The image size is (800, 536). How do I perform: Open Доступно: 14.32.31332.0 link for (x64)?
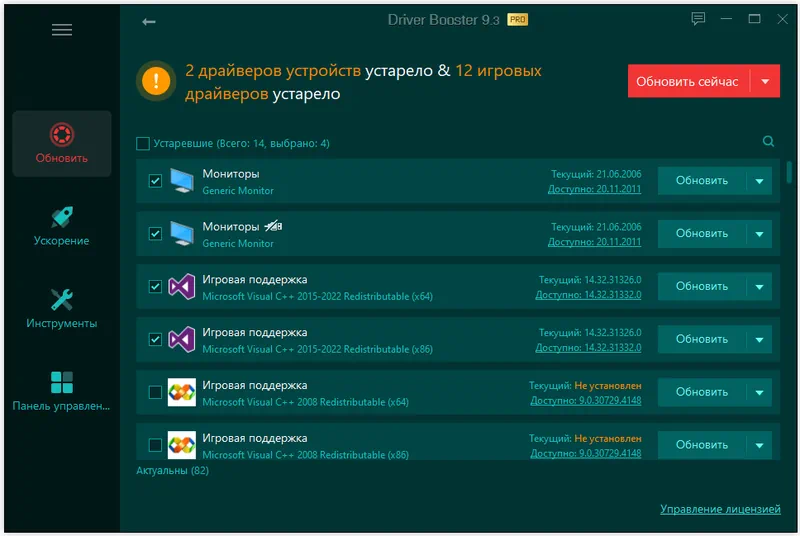pos(588,295)
